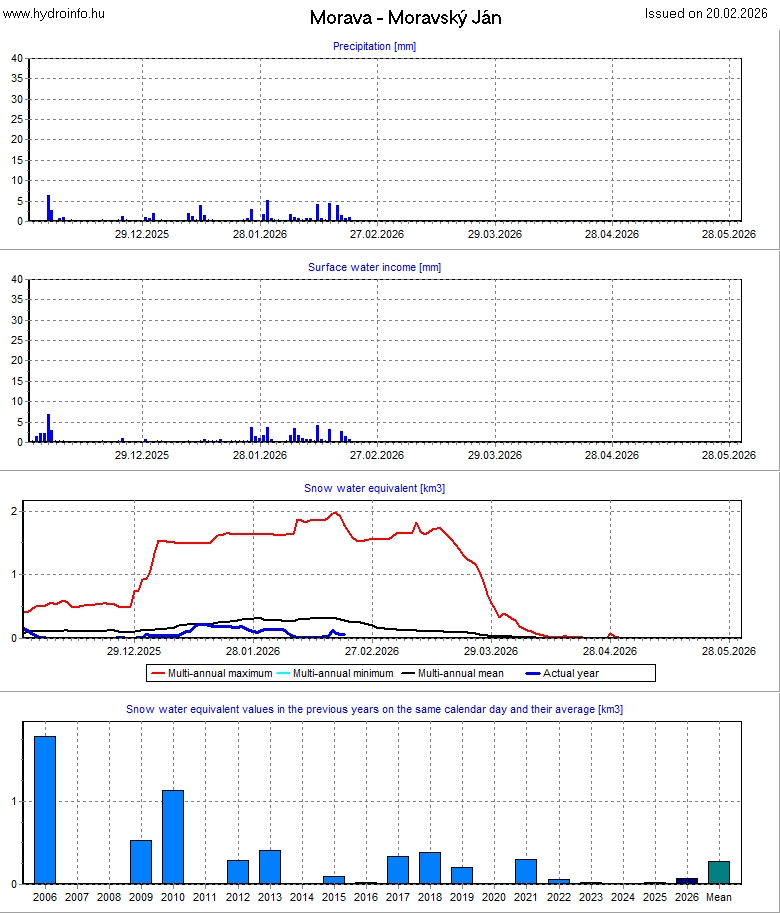Click the 28.01.2026 label under Precipitation chart
780x913 pixels.
(x=260, y=234)
